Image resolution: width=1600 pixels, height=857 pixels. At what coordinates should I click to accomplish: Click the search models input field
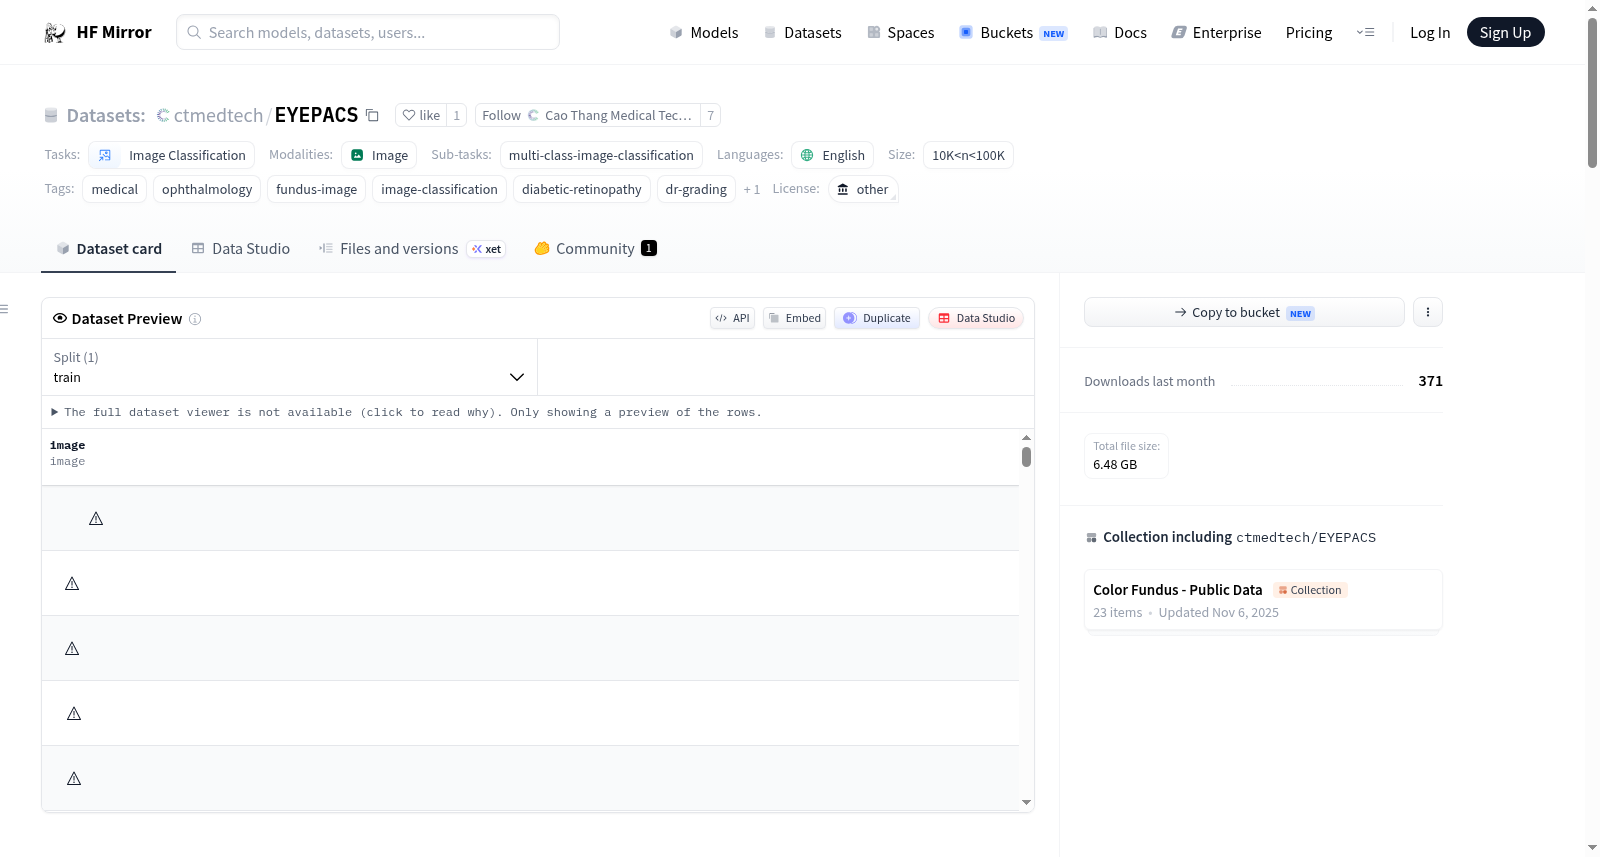pos(368,32)
